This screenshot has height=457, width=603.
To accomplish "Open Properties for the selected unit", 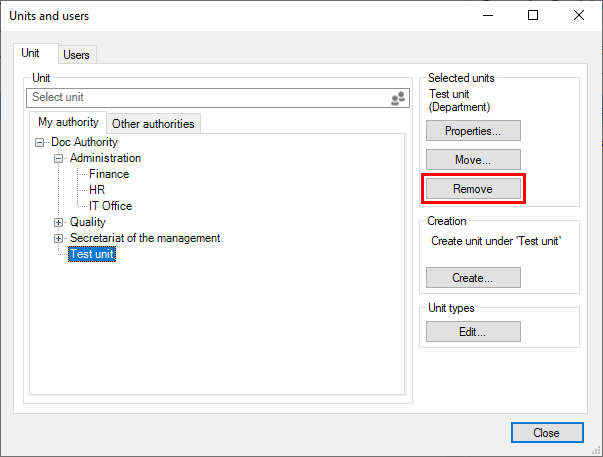I will tap(473, 131).
